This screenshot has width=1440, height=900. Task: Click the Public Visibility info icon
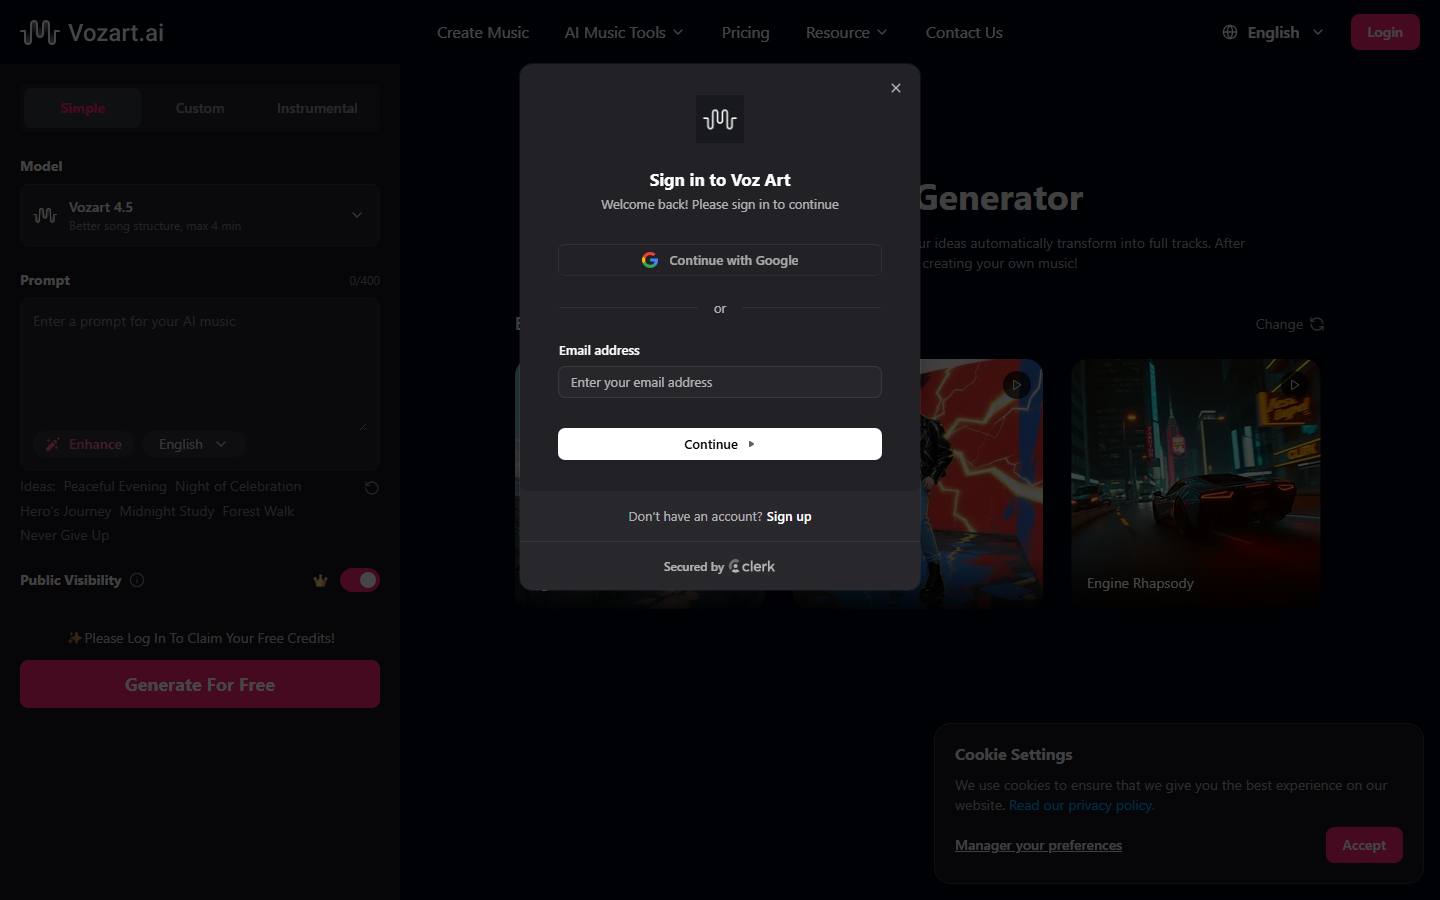pyautogui.click(x=137, y=580)
